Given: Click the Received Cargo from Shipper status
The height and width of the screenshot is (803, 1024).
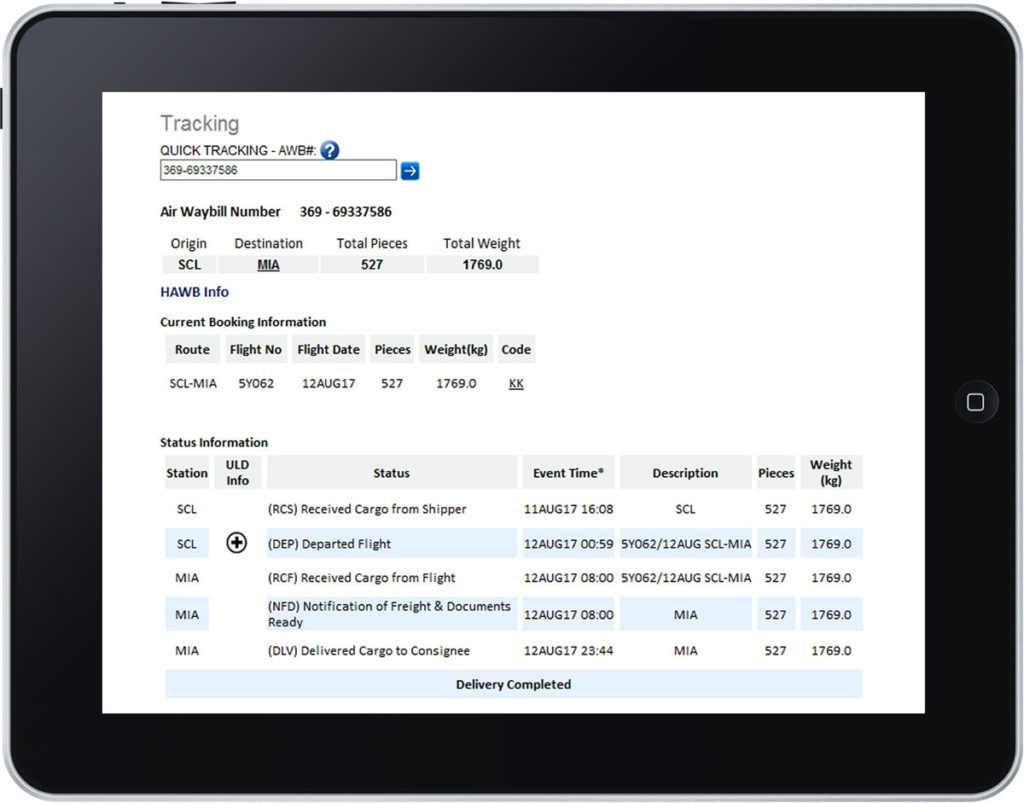Looking at the screenshot, I should pyautogui.click(x=367, y=509).
